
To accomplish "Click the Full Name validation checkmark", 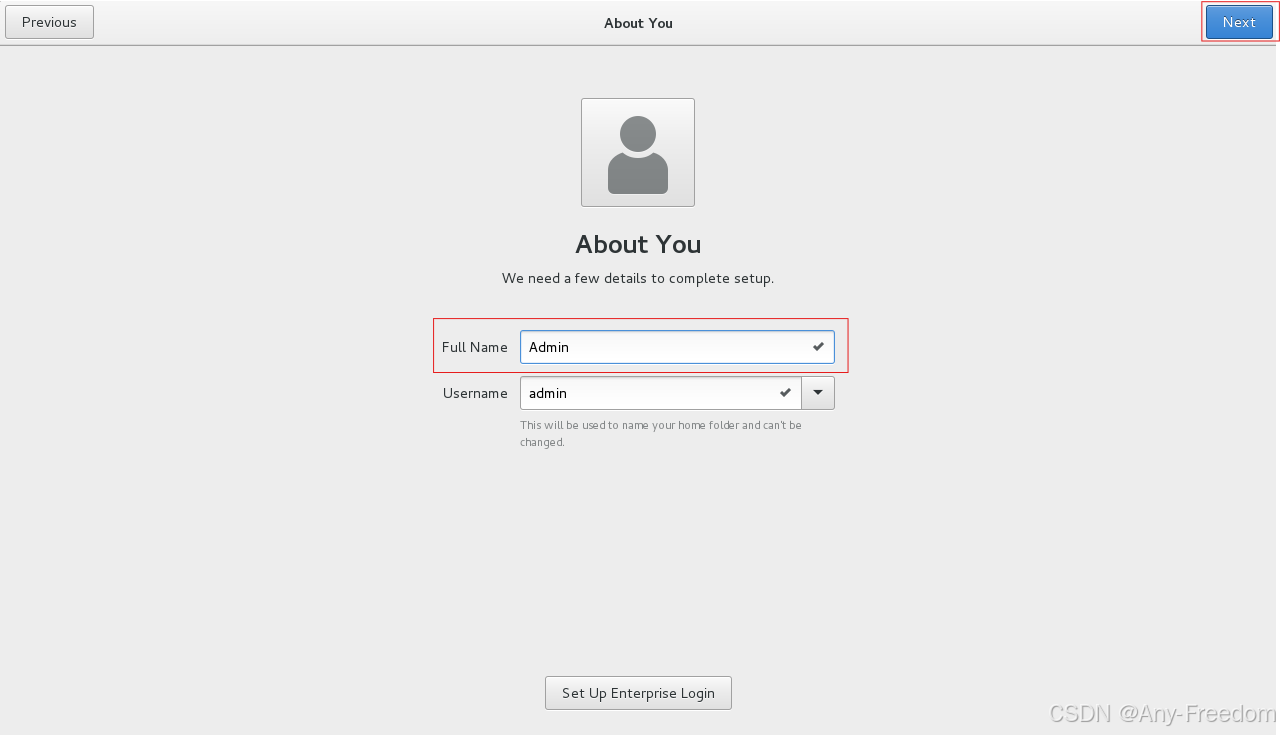I will click(x=818, y=347).
